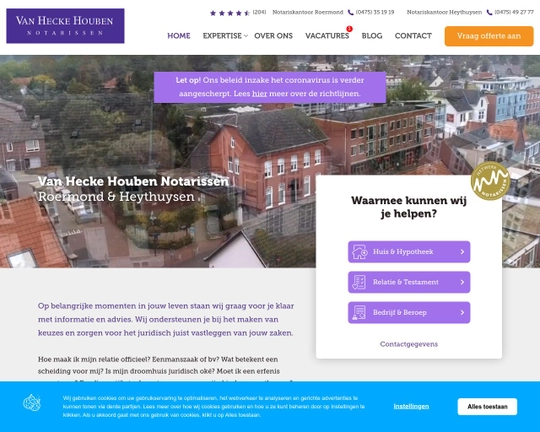Screen dimensions: 540x432
Task: Click the arrow on Bedrijf & Beroep button
Action: 462,312
